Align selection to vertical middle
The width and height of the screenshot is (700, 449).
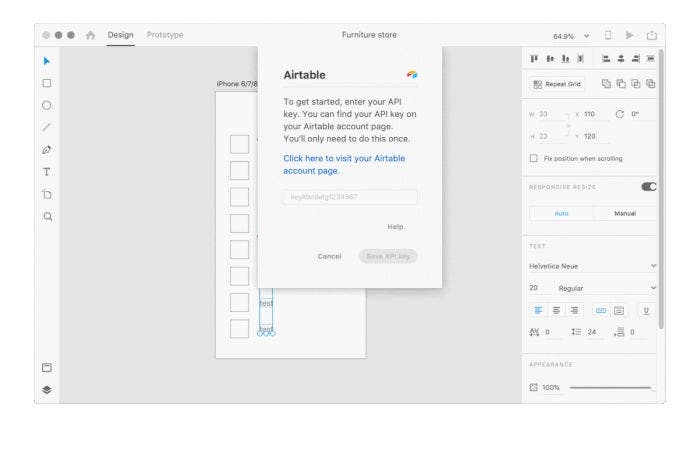coord(550,58)
